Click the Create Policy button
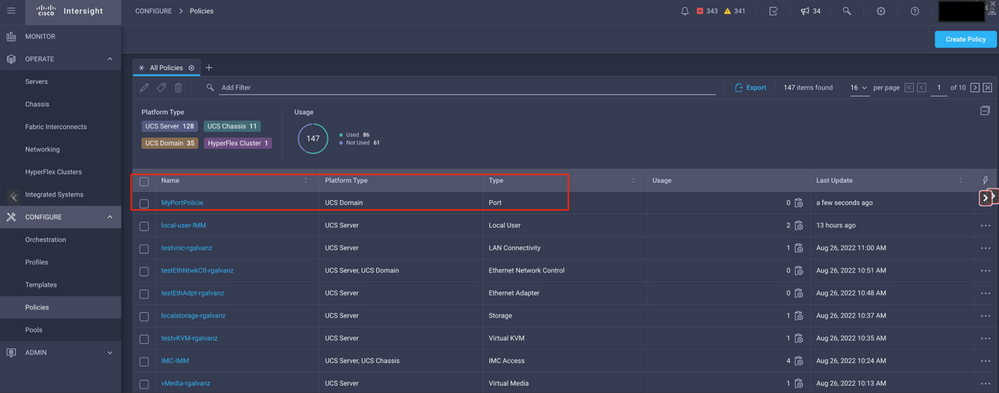 tap(965, 39)
